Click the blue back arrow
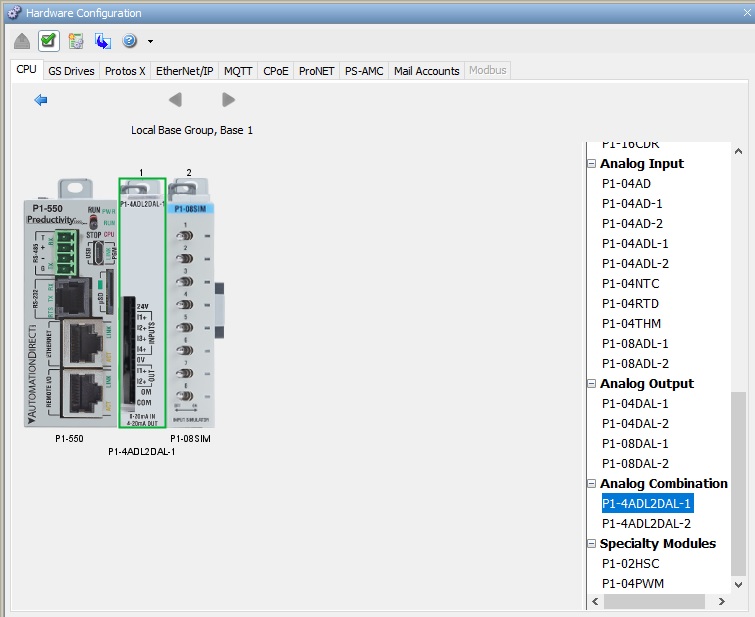This screenshot has height=617, width=755. click(x=41, y=100)
